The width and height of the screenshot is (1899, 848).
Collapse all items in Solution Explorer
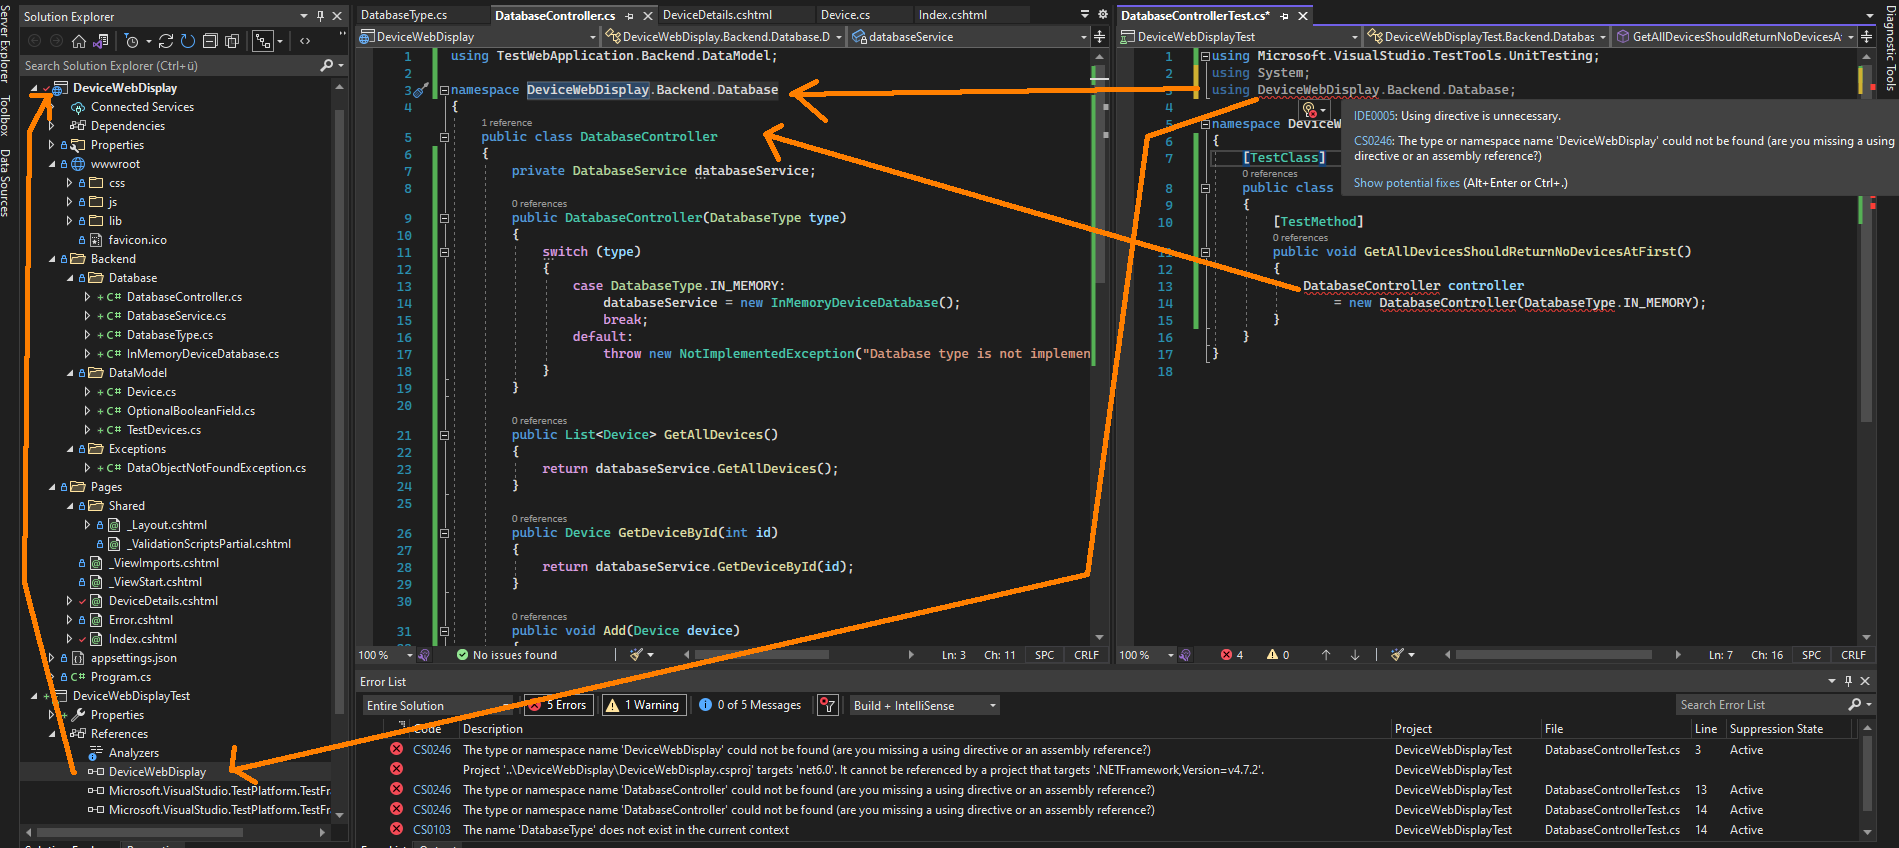click(210, 41)
